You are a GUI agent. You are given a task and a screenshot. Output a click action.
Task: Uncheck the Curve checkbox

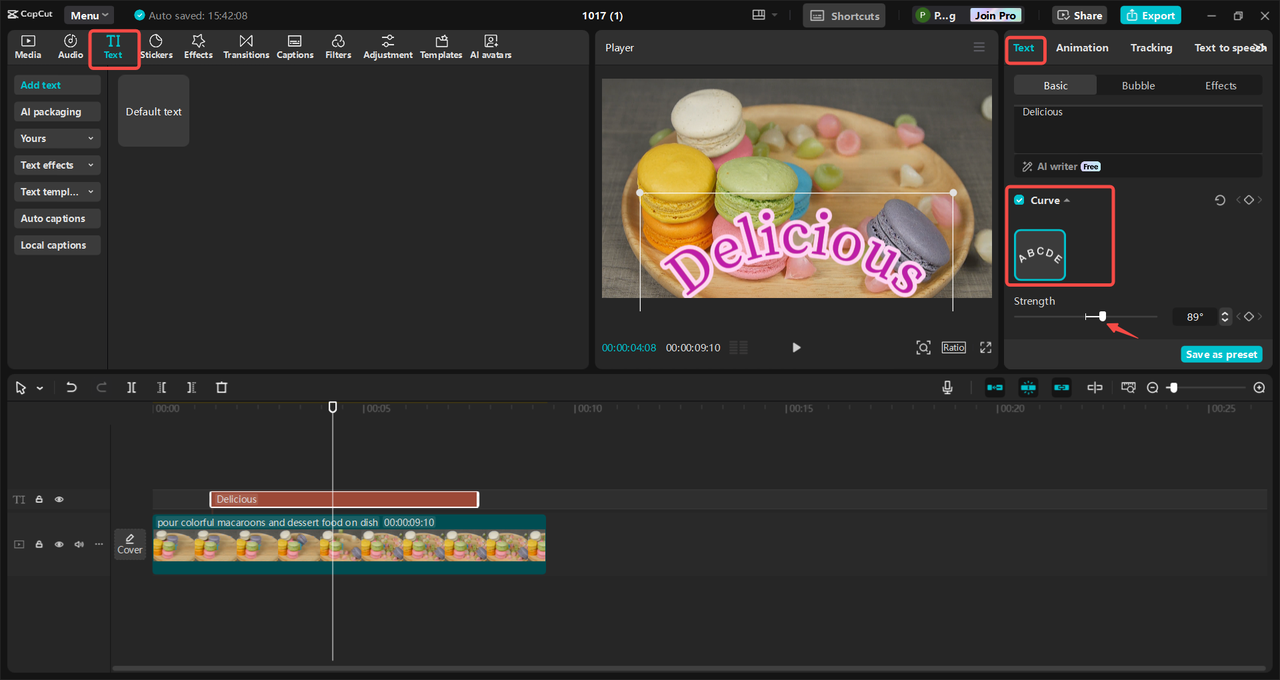(1019, 200)
